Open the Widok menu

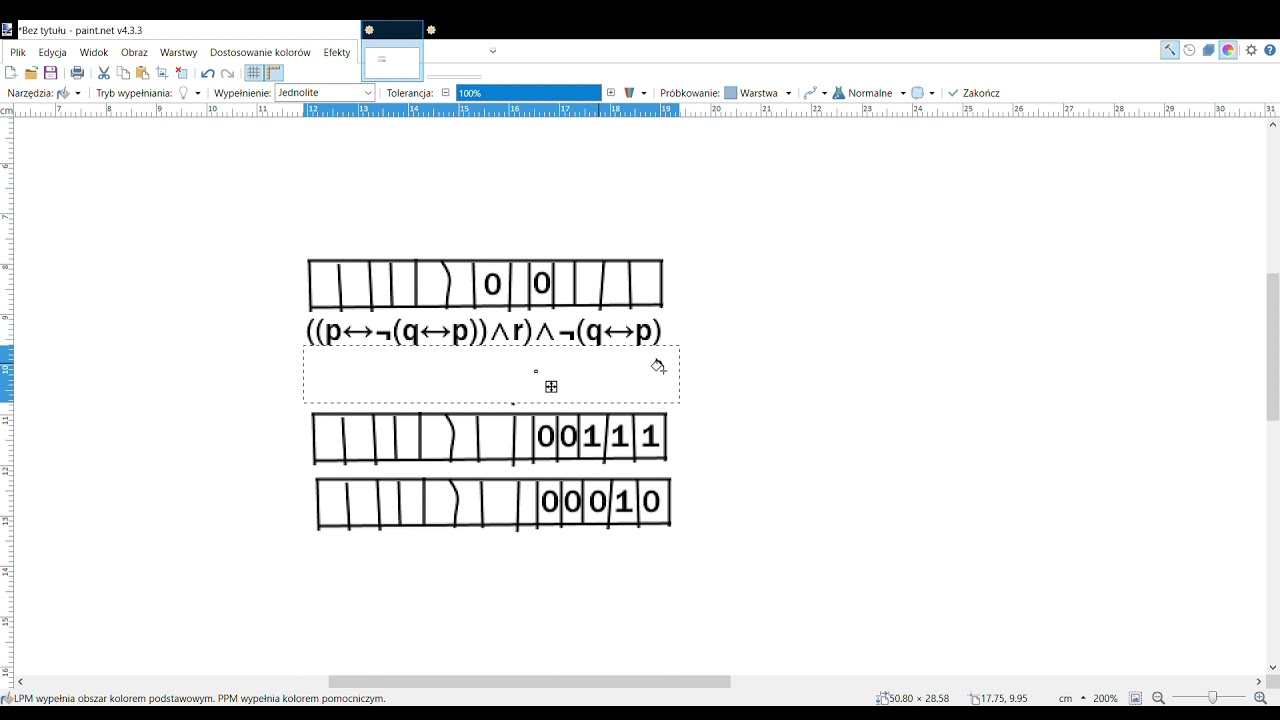(x=94, y=52)
